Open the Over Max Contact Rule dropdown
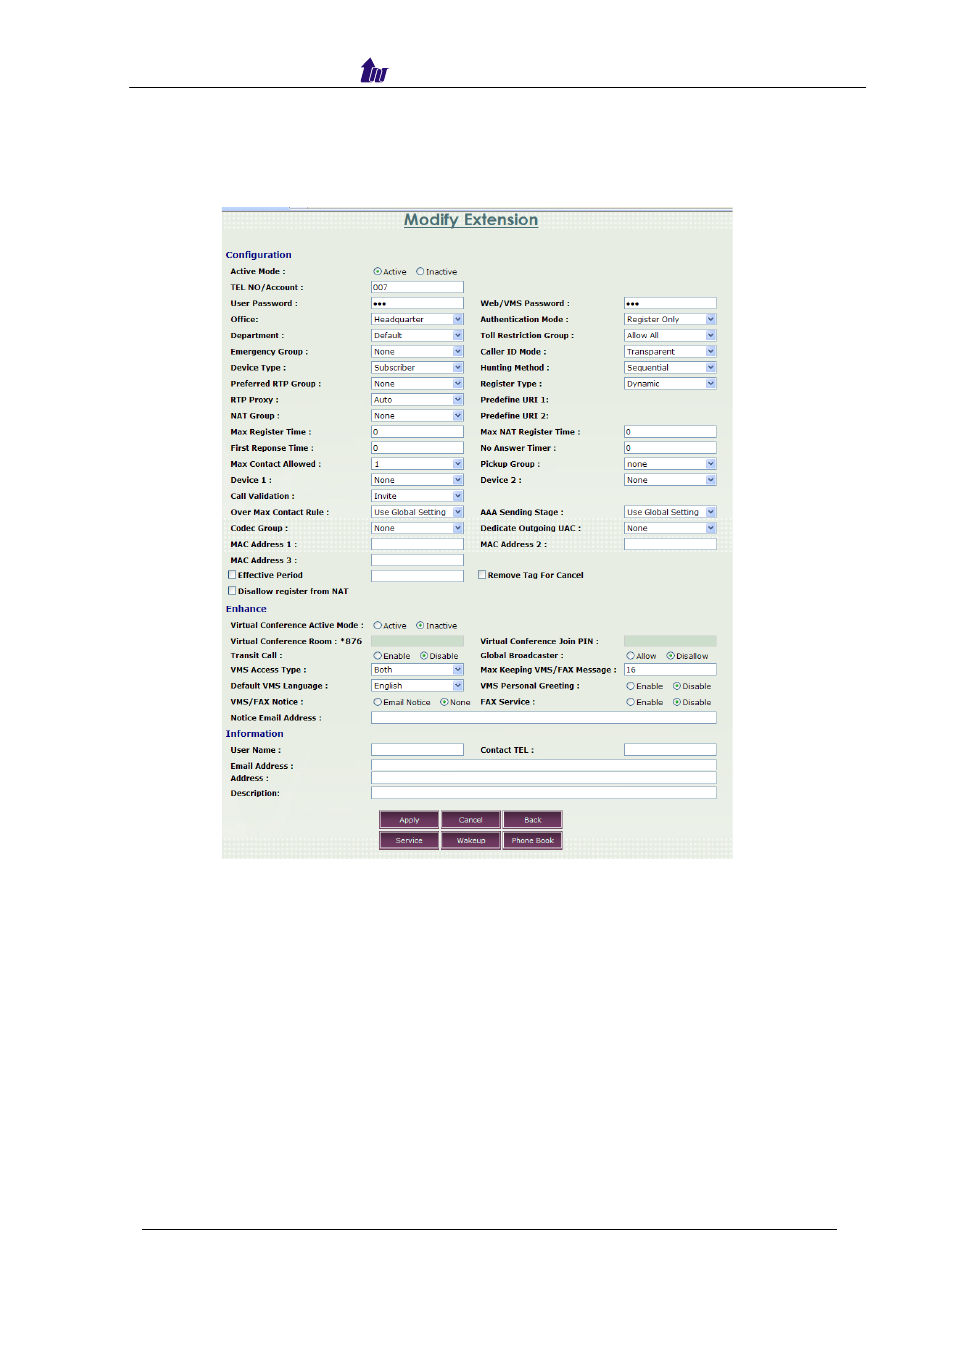 pos(417,512)
